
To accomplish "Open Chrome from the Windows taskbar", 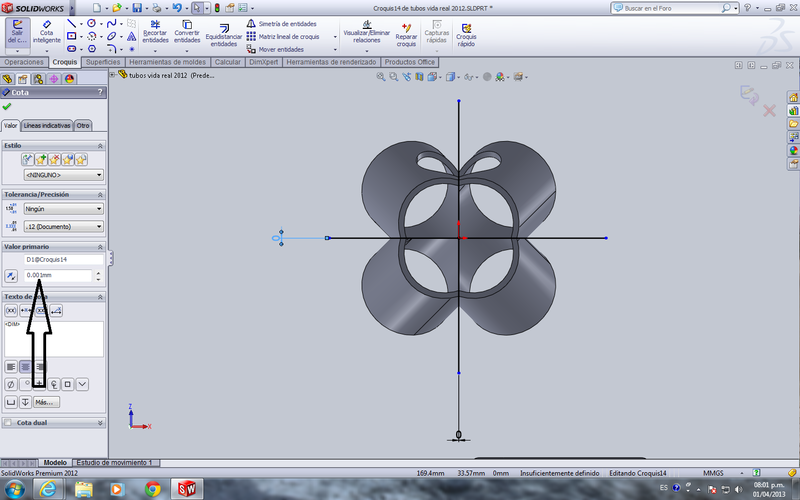I will tap(152, 489).
